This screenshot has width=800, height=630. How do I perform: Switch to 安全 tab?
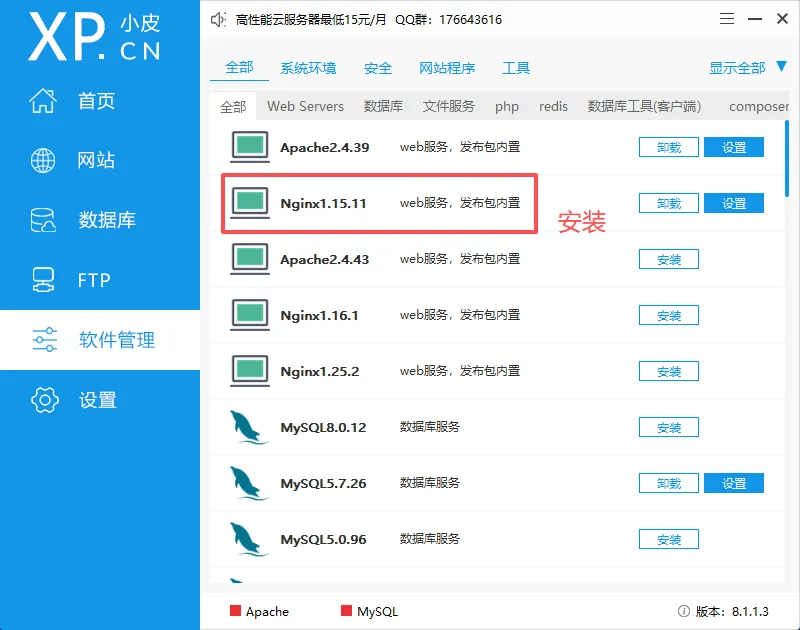[x=378, y=68]
